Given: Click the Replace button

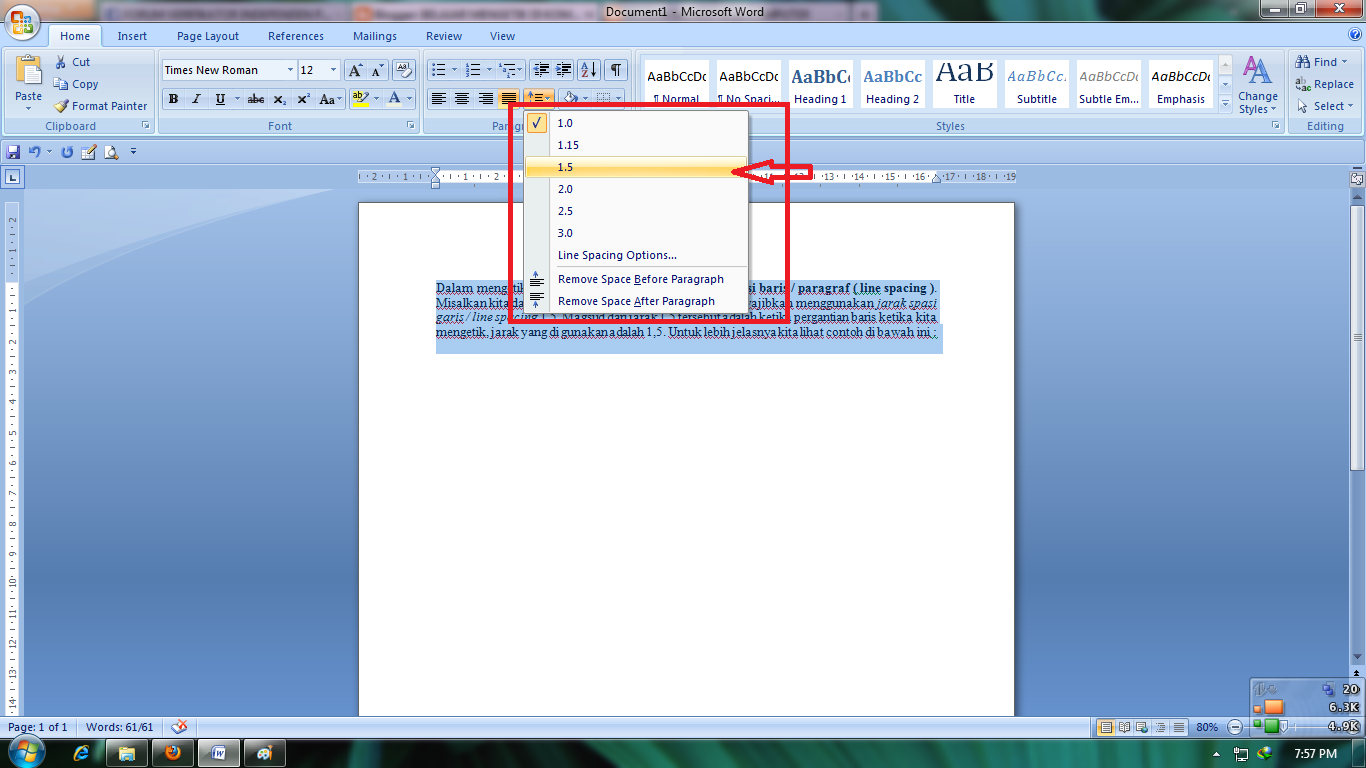Looking at the screenshot, I should (1324, 84).
